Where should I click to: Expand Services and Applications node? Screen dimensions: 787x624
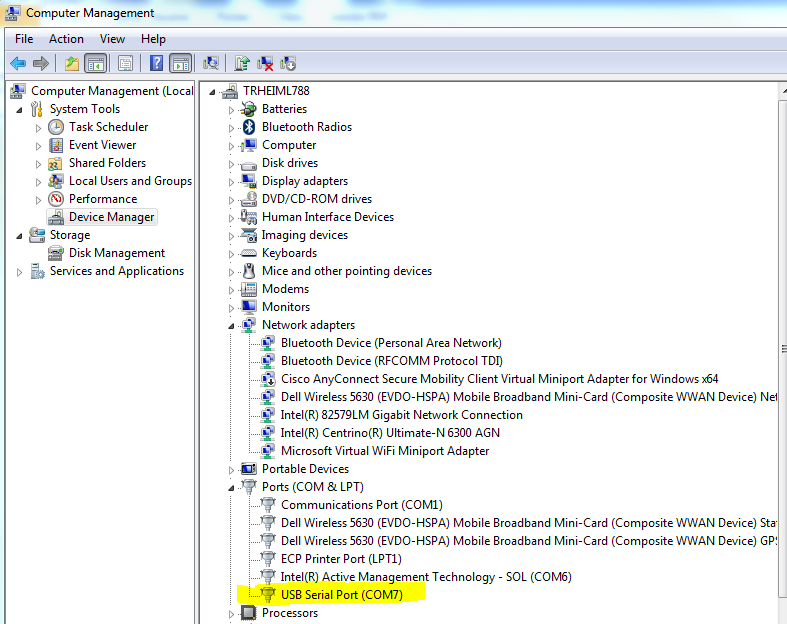coord(20,272)
